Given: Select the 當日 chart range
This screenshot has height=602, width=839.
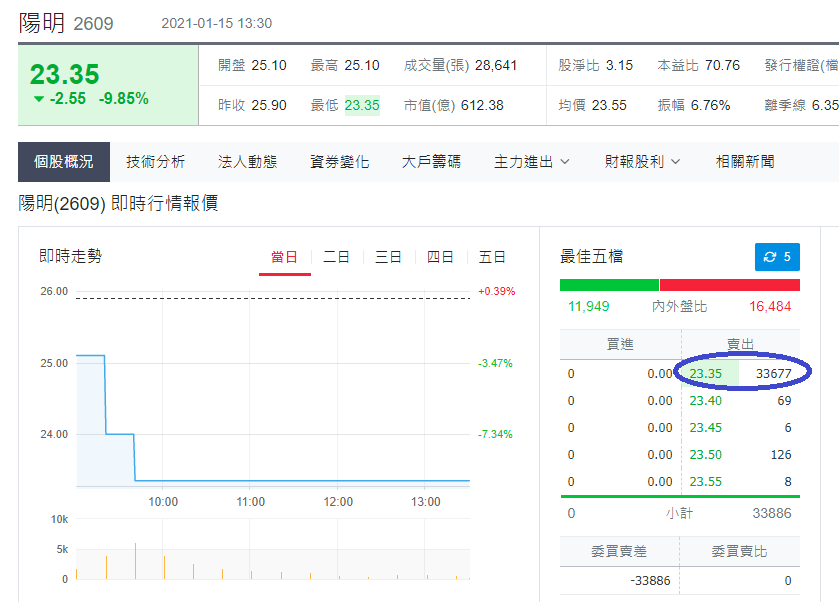Looking at the screenshot, I should point(284,257).
